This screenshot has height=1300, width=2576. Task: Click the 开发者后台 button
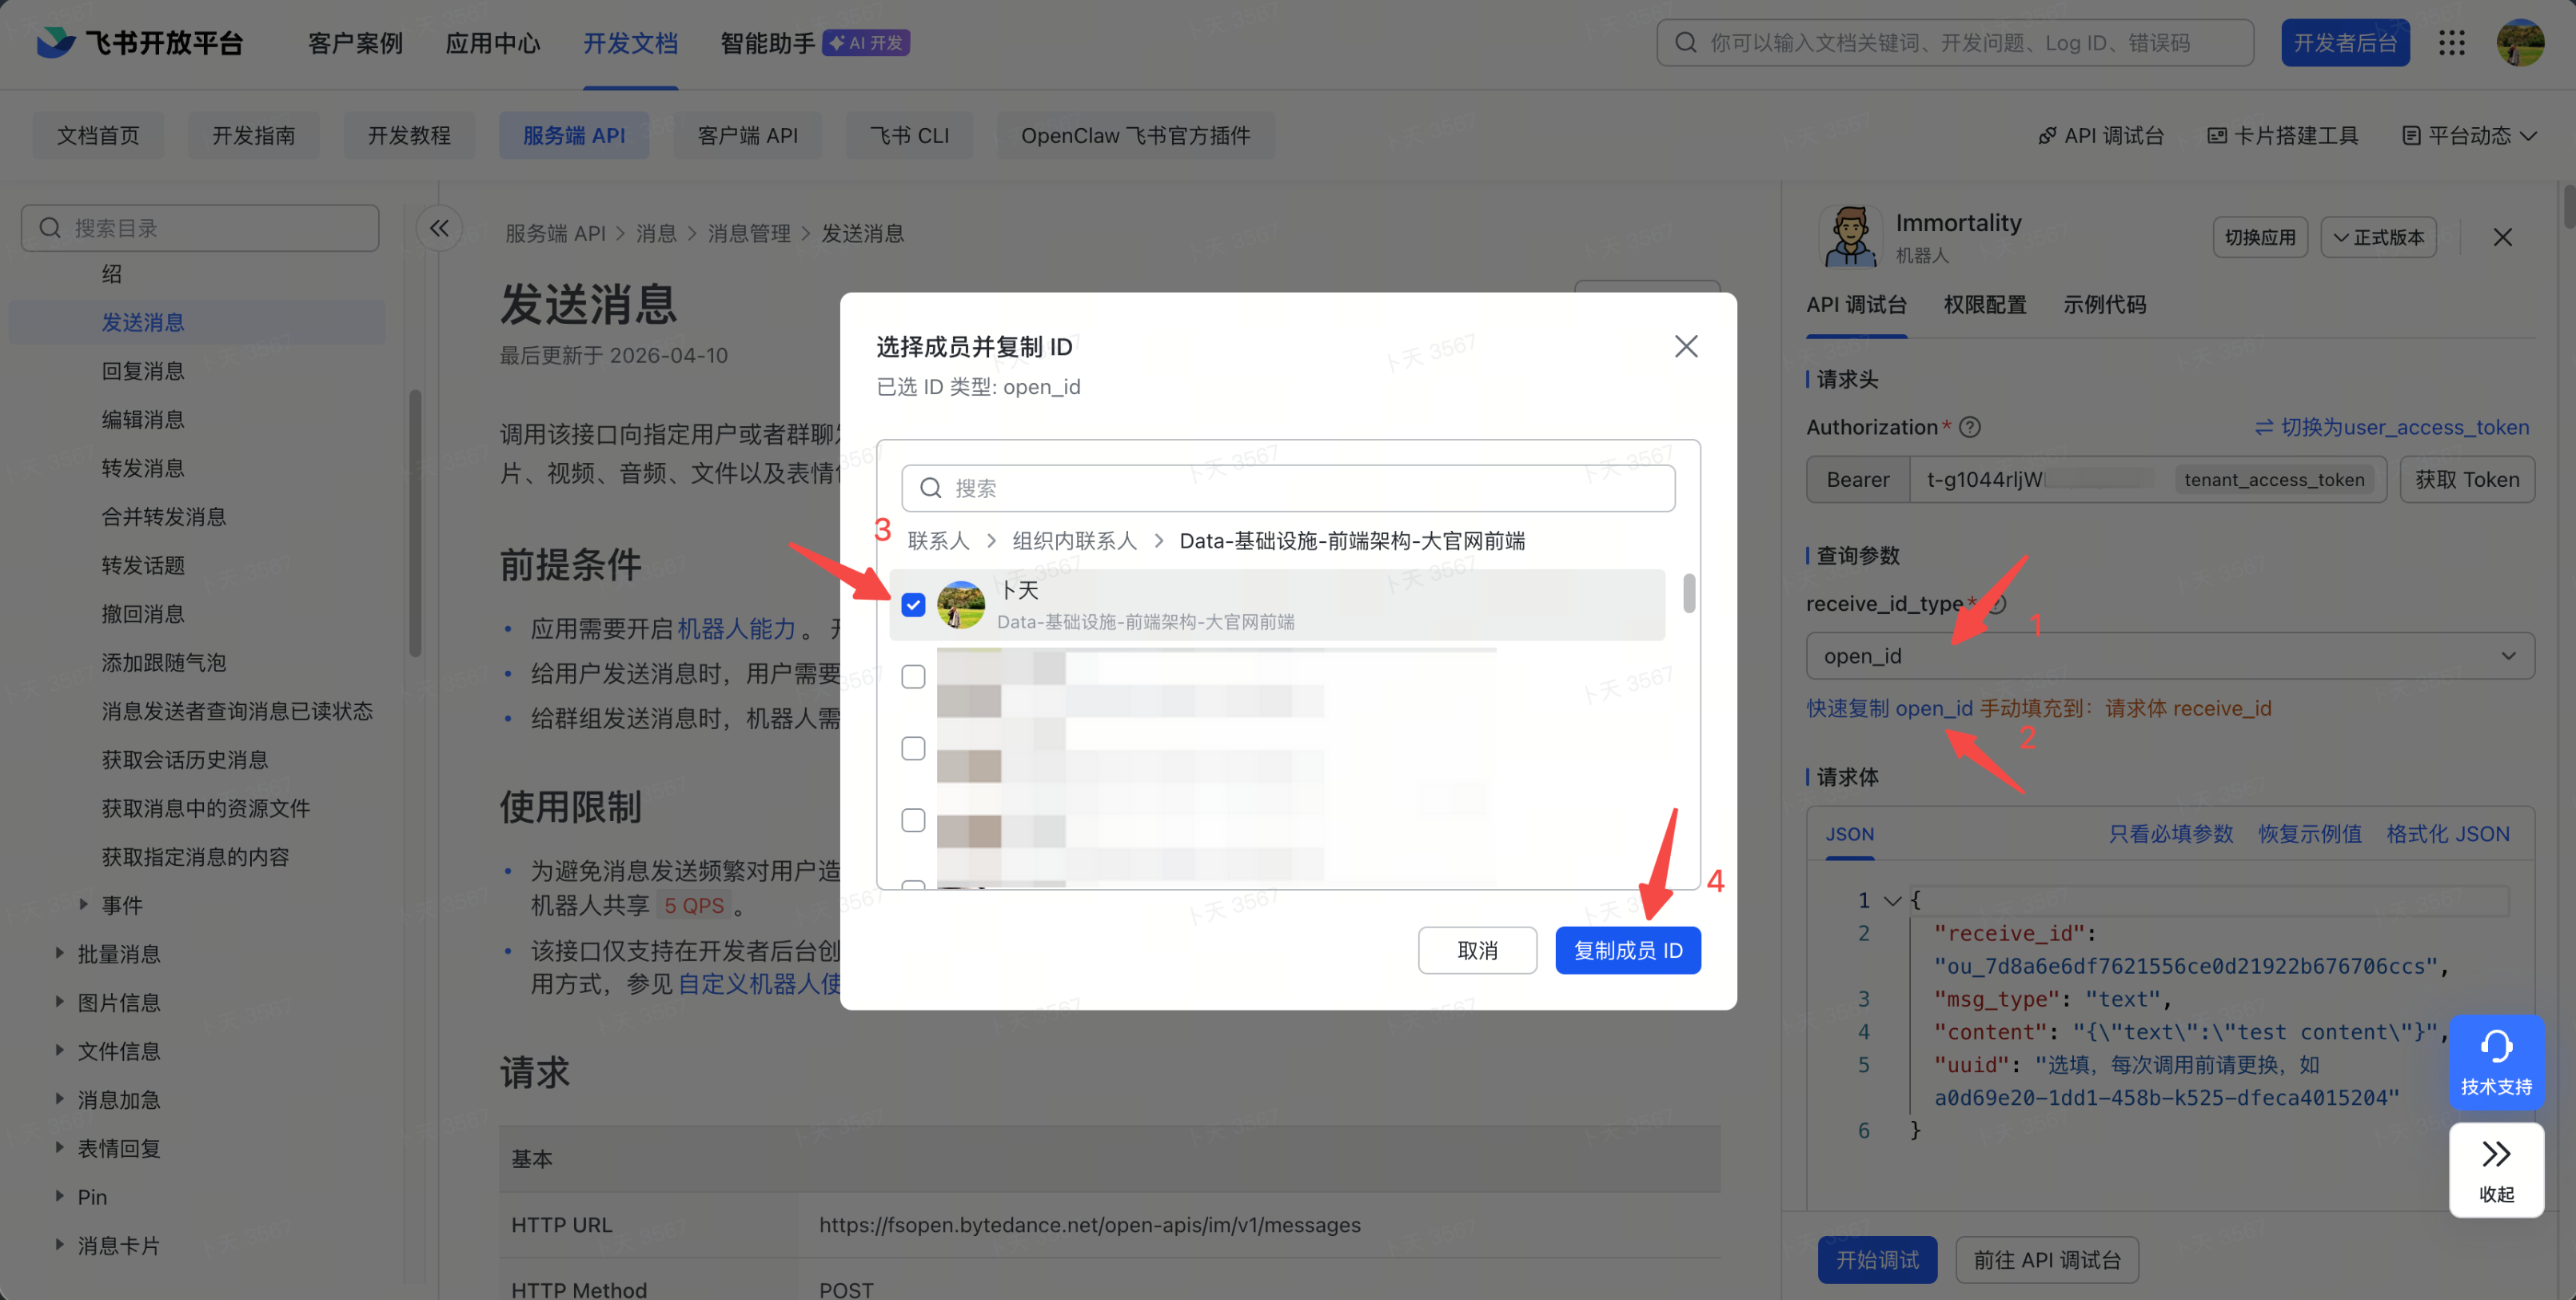coord(2345,43)
